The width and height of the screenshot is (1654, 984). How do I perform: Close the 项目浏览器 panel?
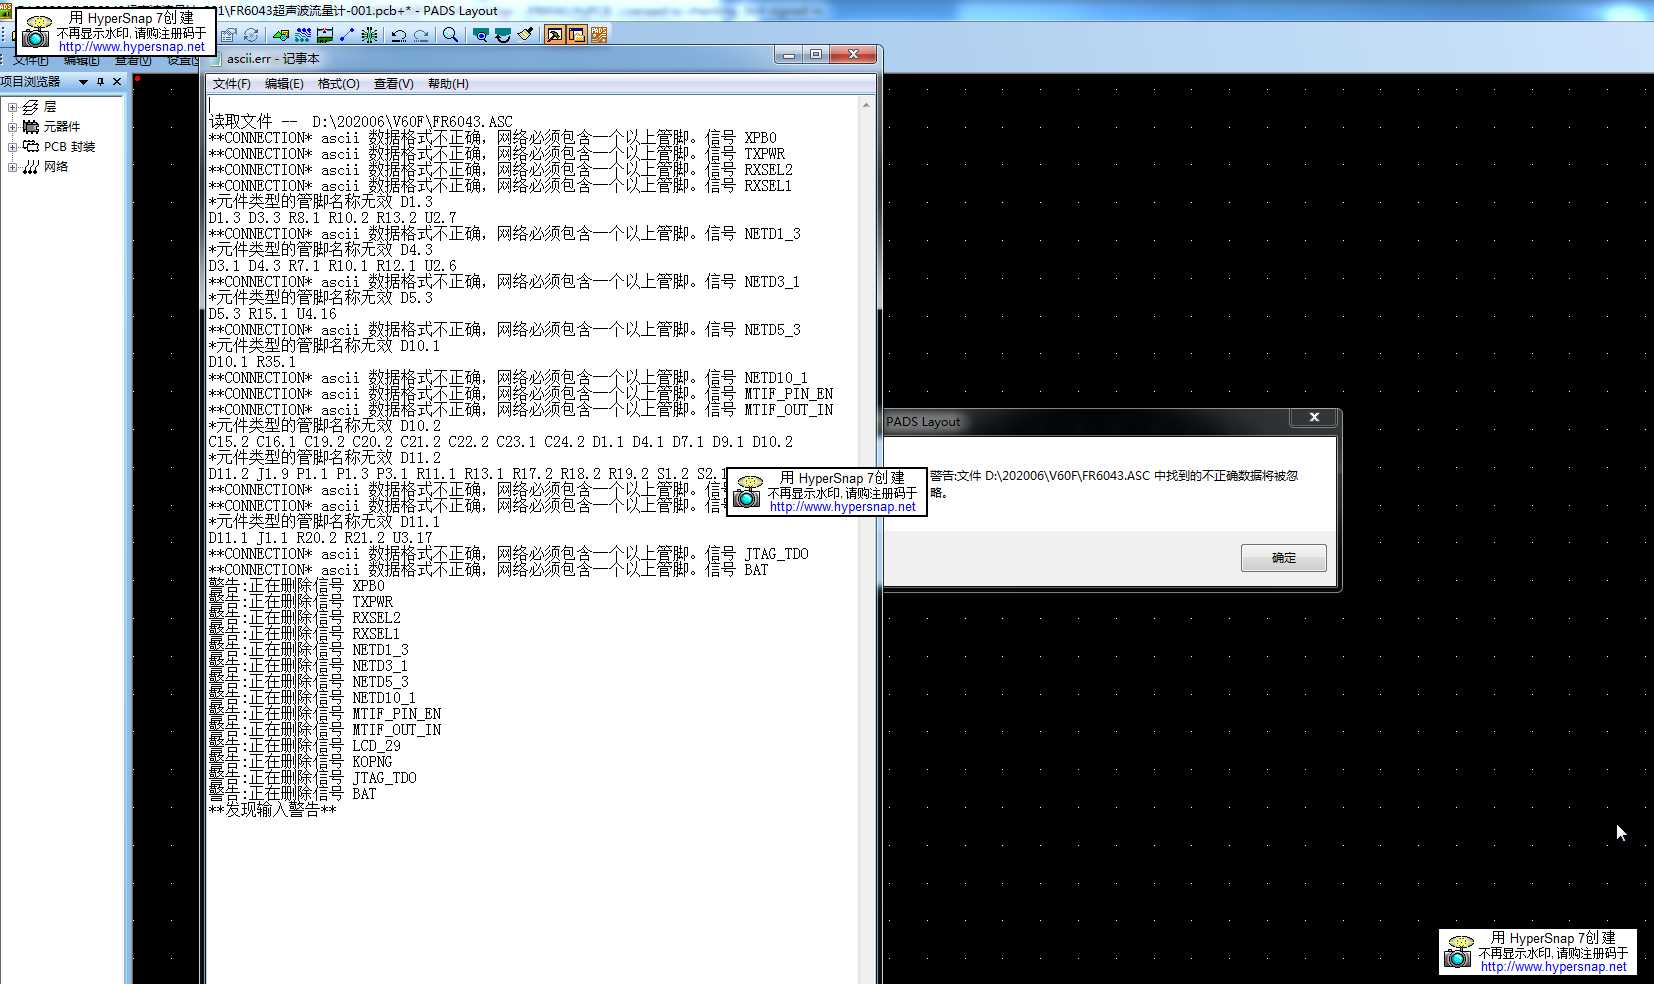pyautogui.click(x=117, y=82)
